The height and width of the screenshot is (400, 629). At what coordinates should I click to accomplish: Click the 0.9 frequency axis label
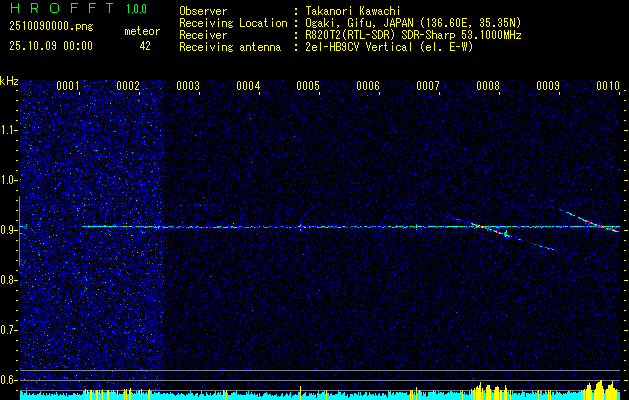click(8, 230)
